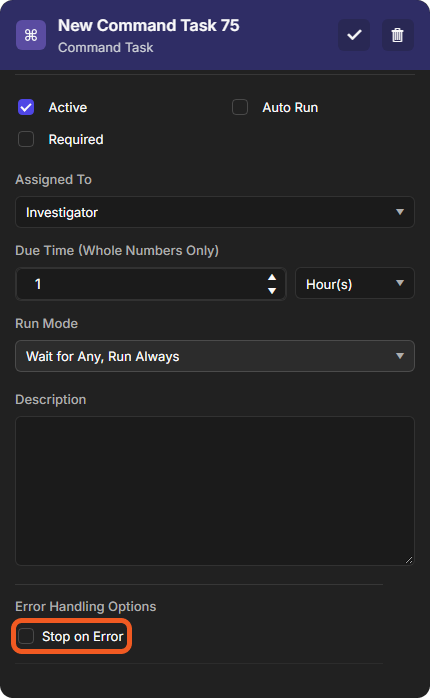Click the Command Task subtitle
The image size is (430, 698).
(x=105, y=48)
